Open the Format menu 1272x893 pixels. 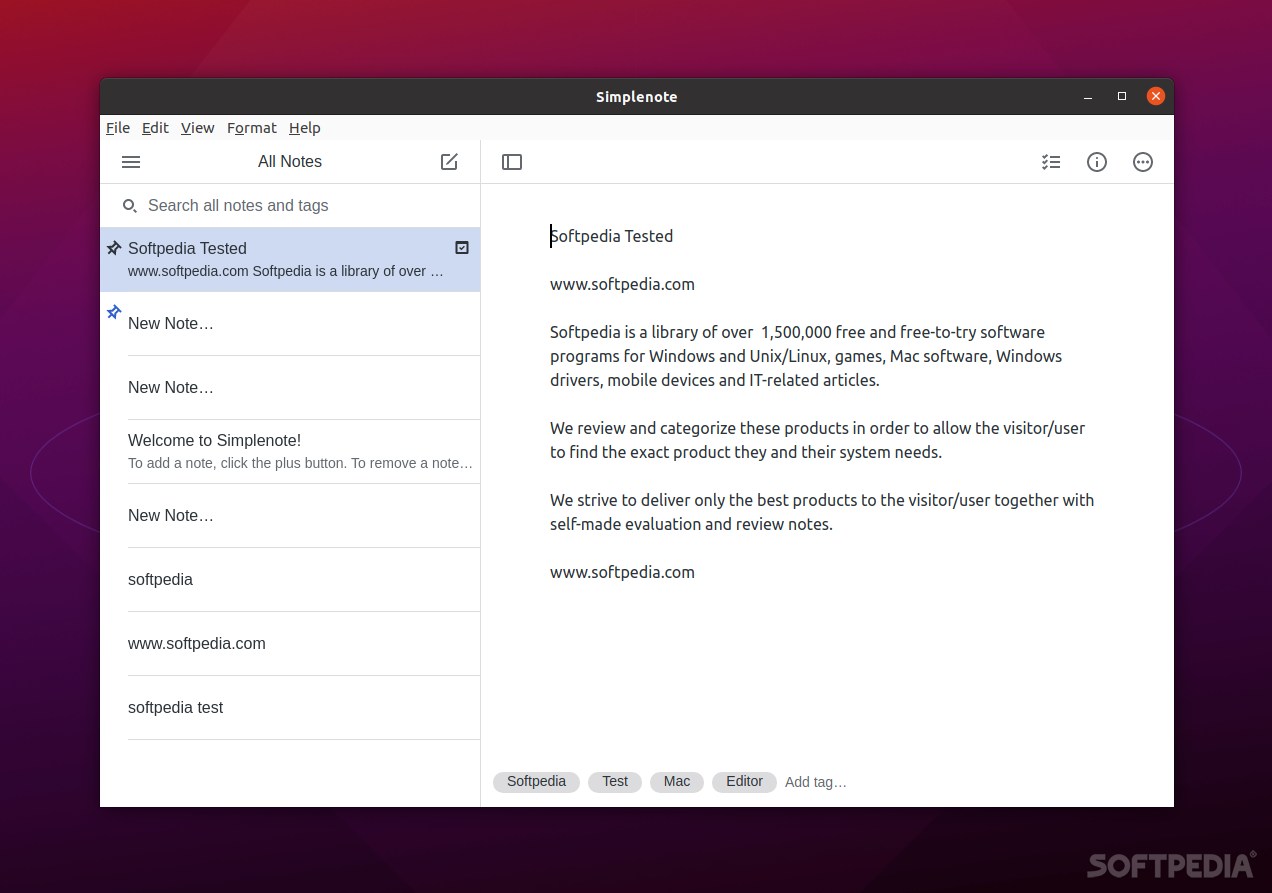(x=252, y=128)
